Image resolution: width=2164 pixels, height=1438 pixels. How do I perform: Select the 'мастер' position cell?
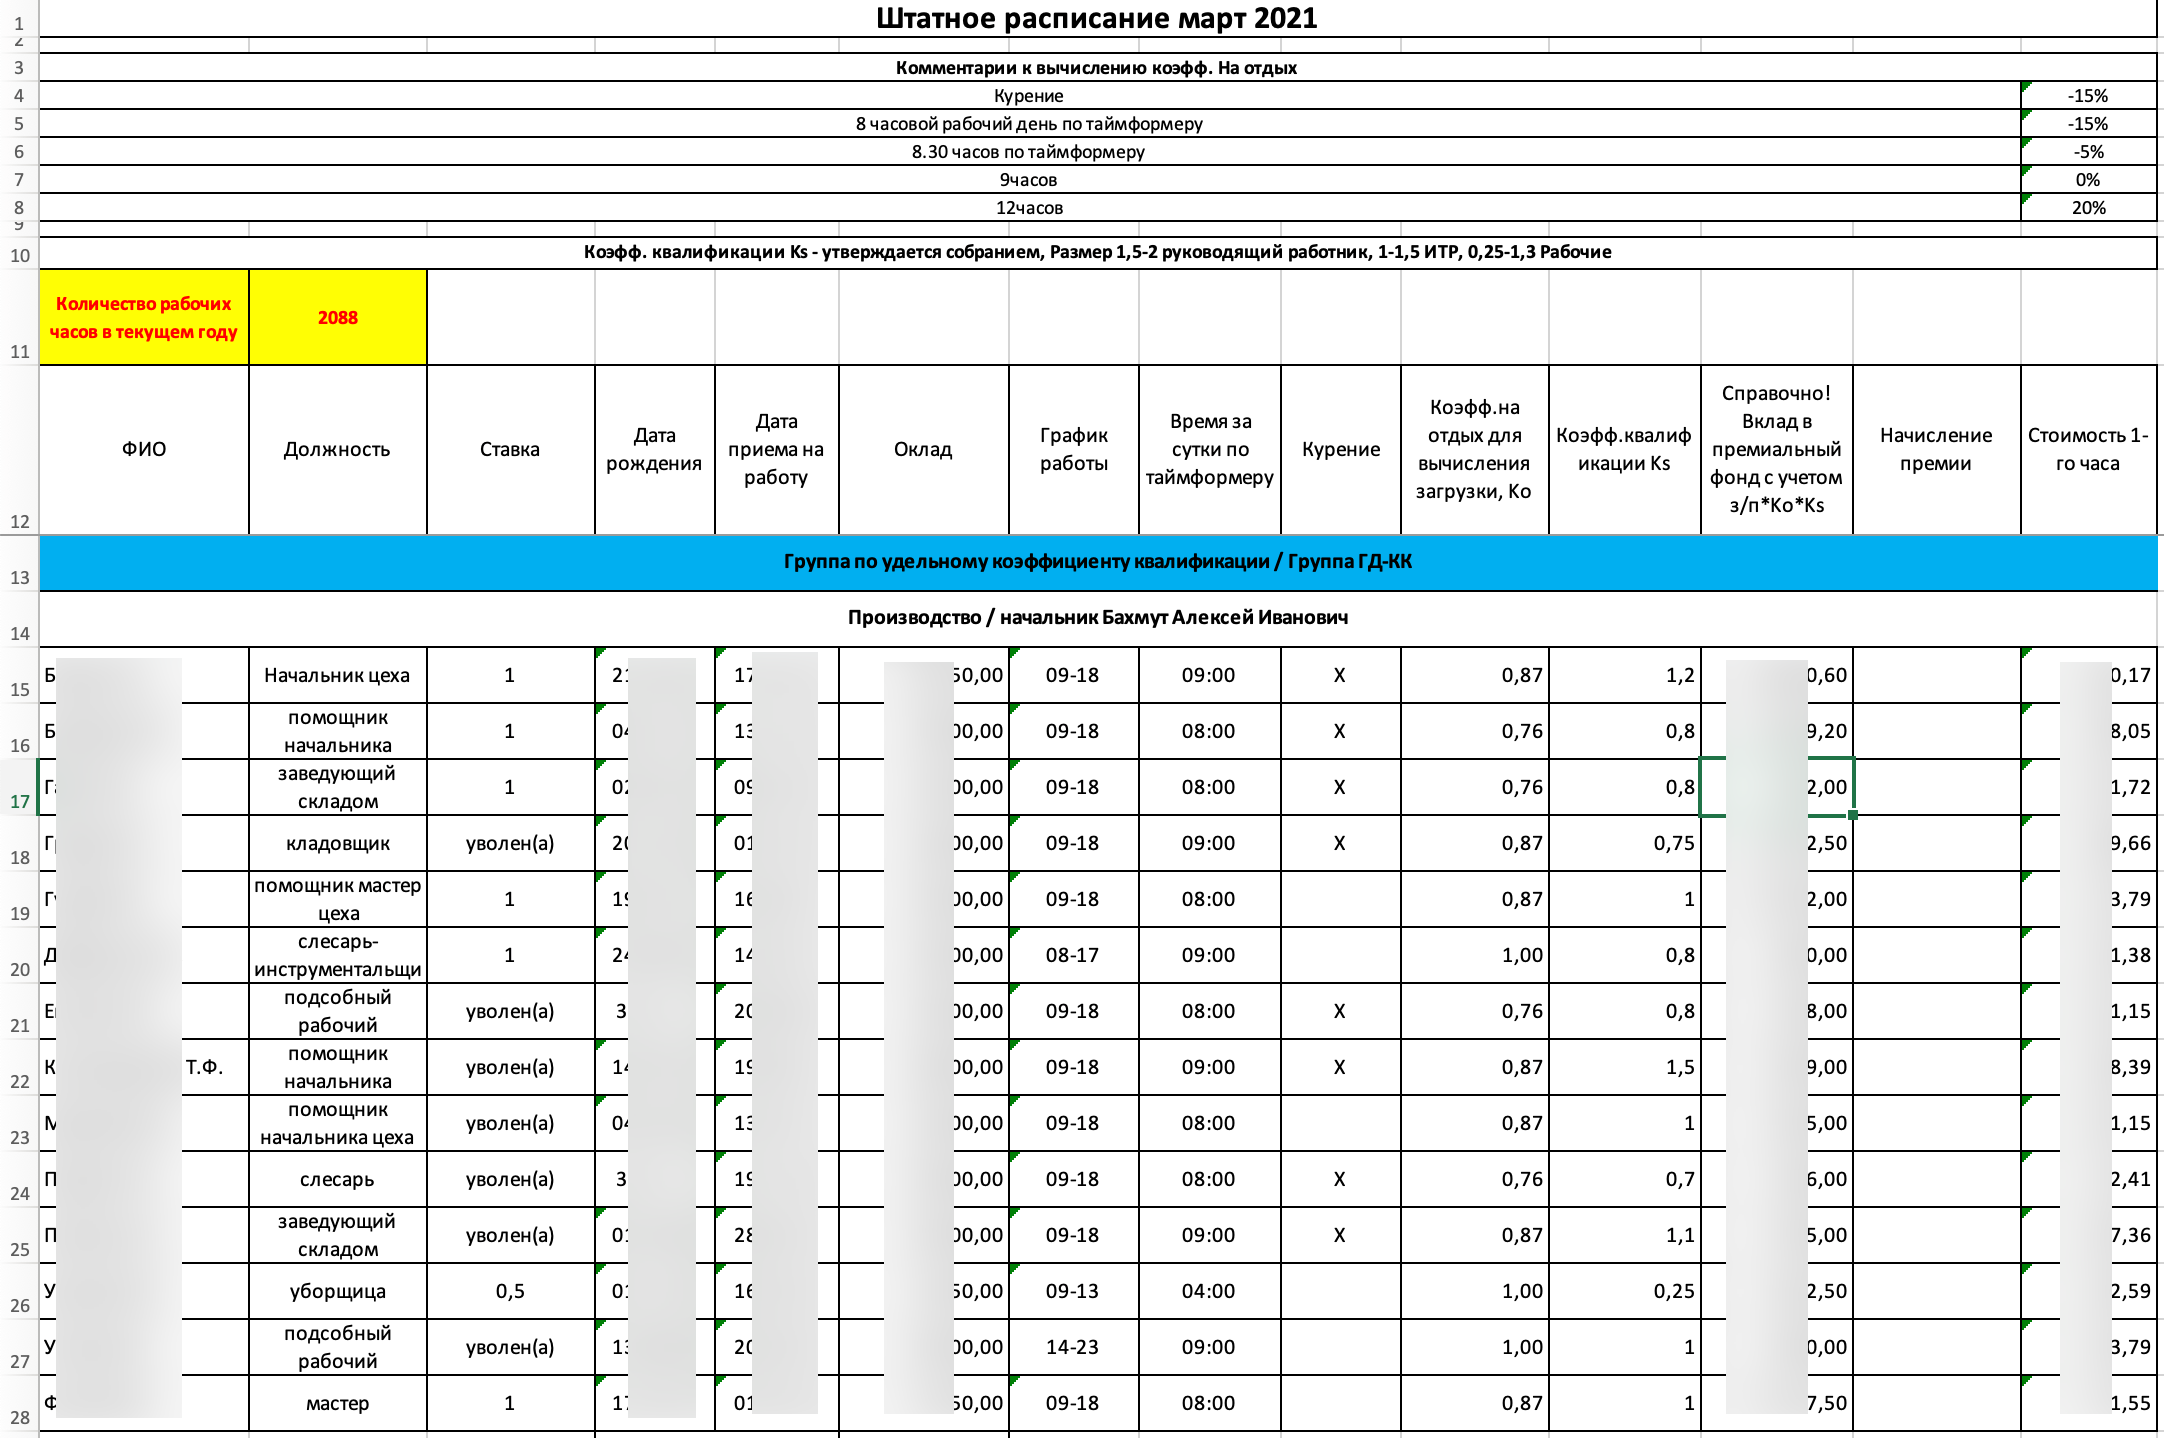(x=338, y=1404)
